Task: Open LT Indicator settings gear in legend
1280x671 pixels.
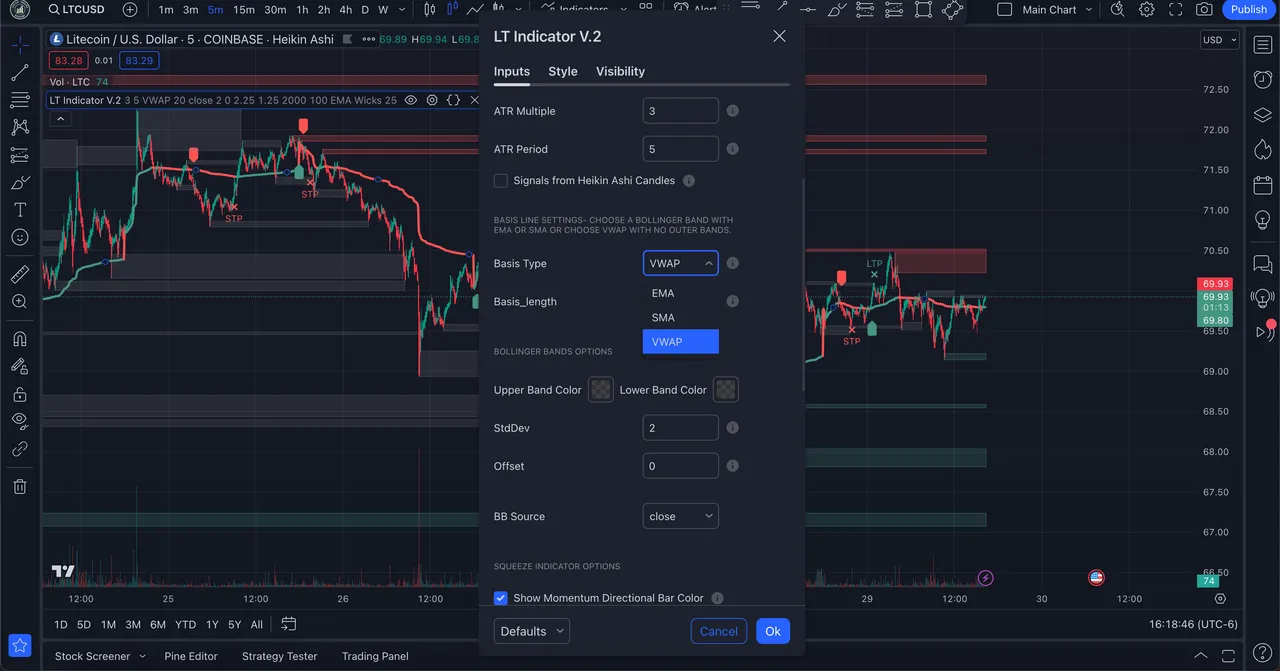Action: pyautogui.click(x=432, y=100)
